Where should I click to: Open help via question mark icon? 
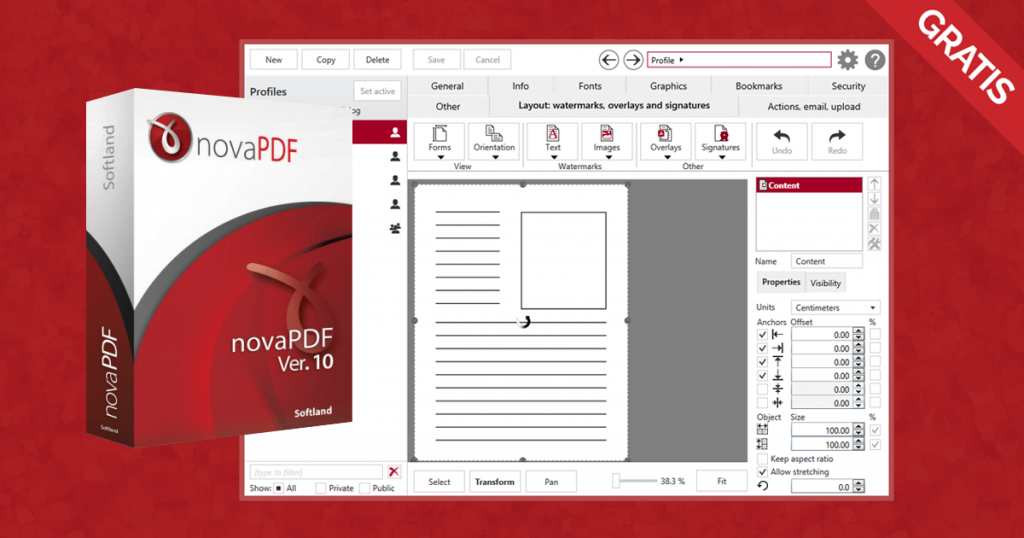(875, 60)
